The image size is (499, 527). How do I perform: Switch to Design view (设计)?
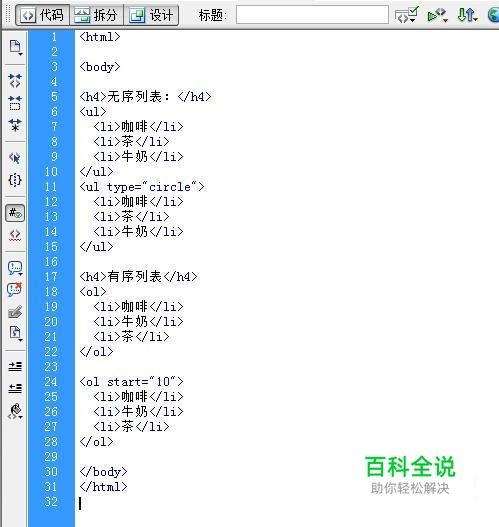tap(151, 15)
